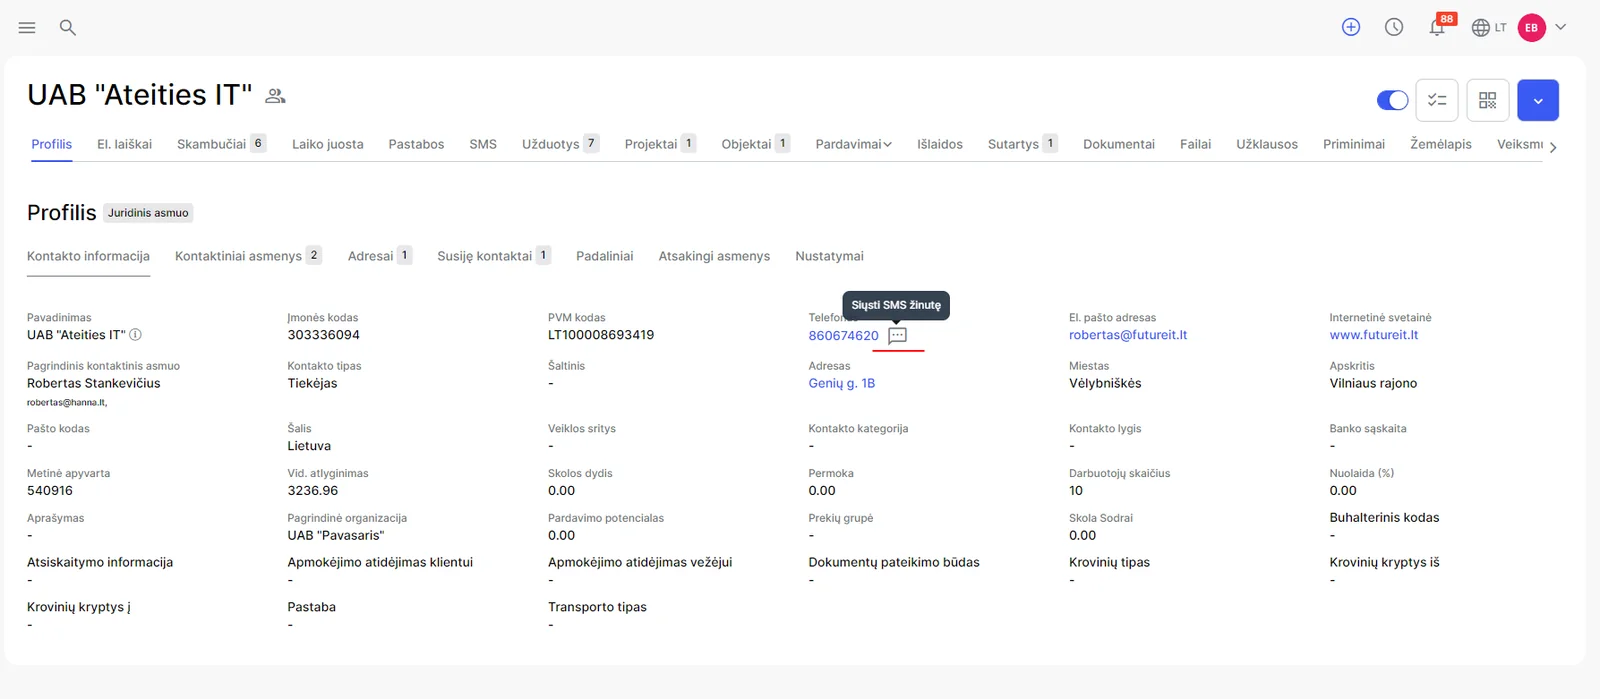The height and width of the screenshot is (699, 1600).
Task: Go to the Pastabos tab
Action: 416,144
